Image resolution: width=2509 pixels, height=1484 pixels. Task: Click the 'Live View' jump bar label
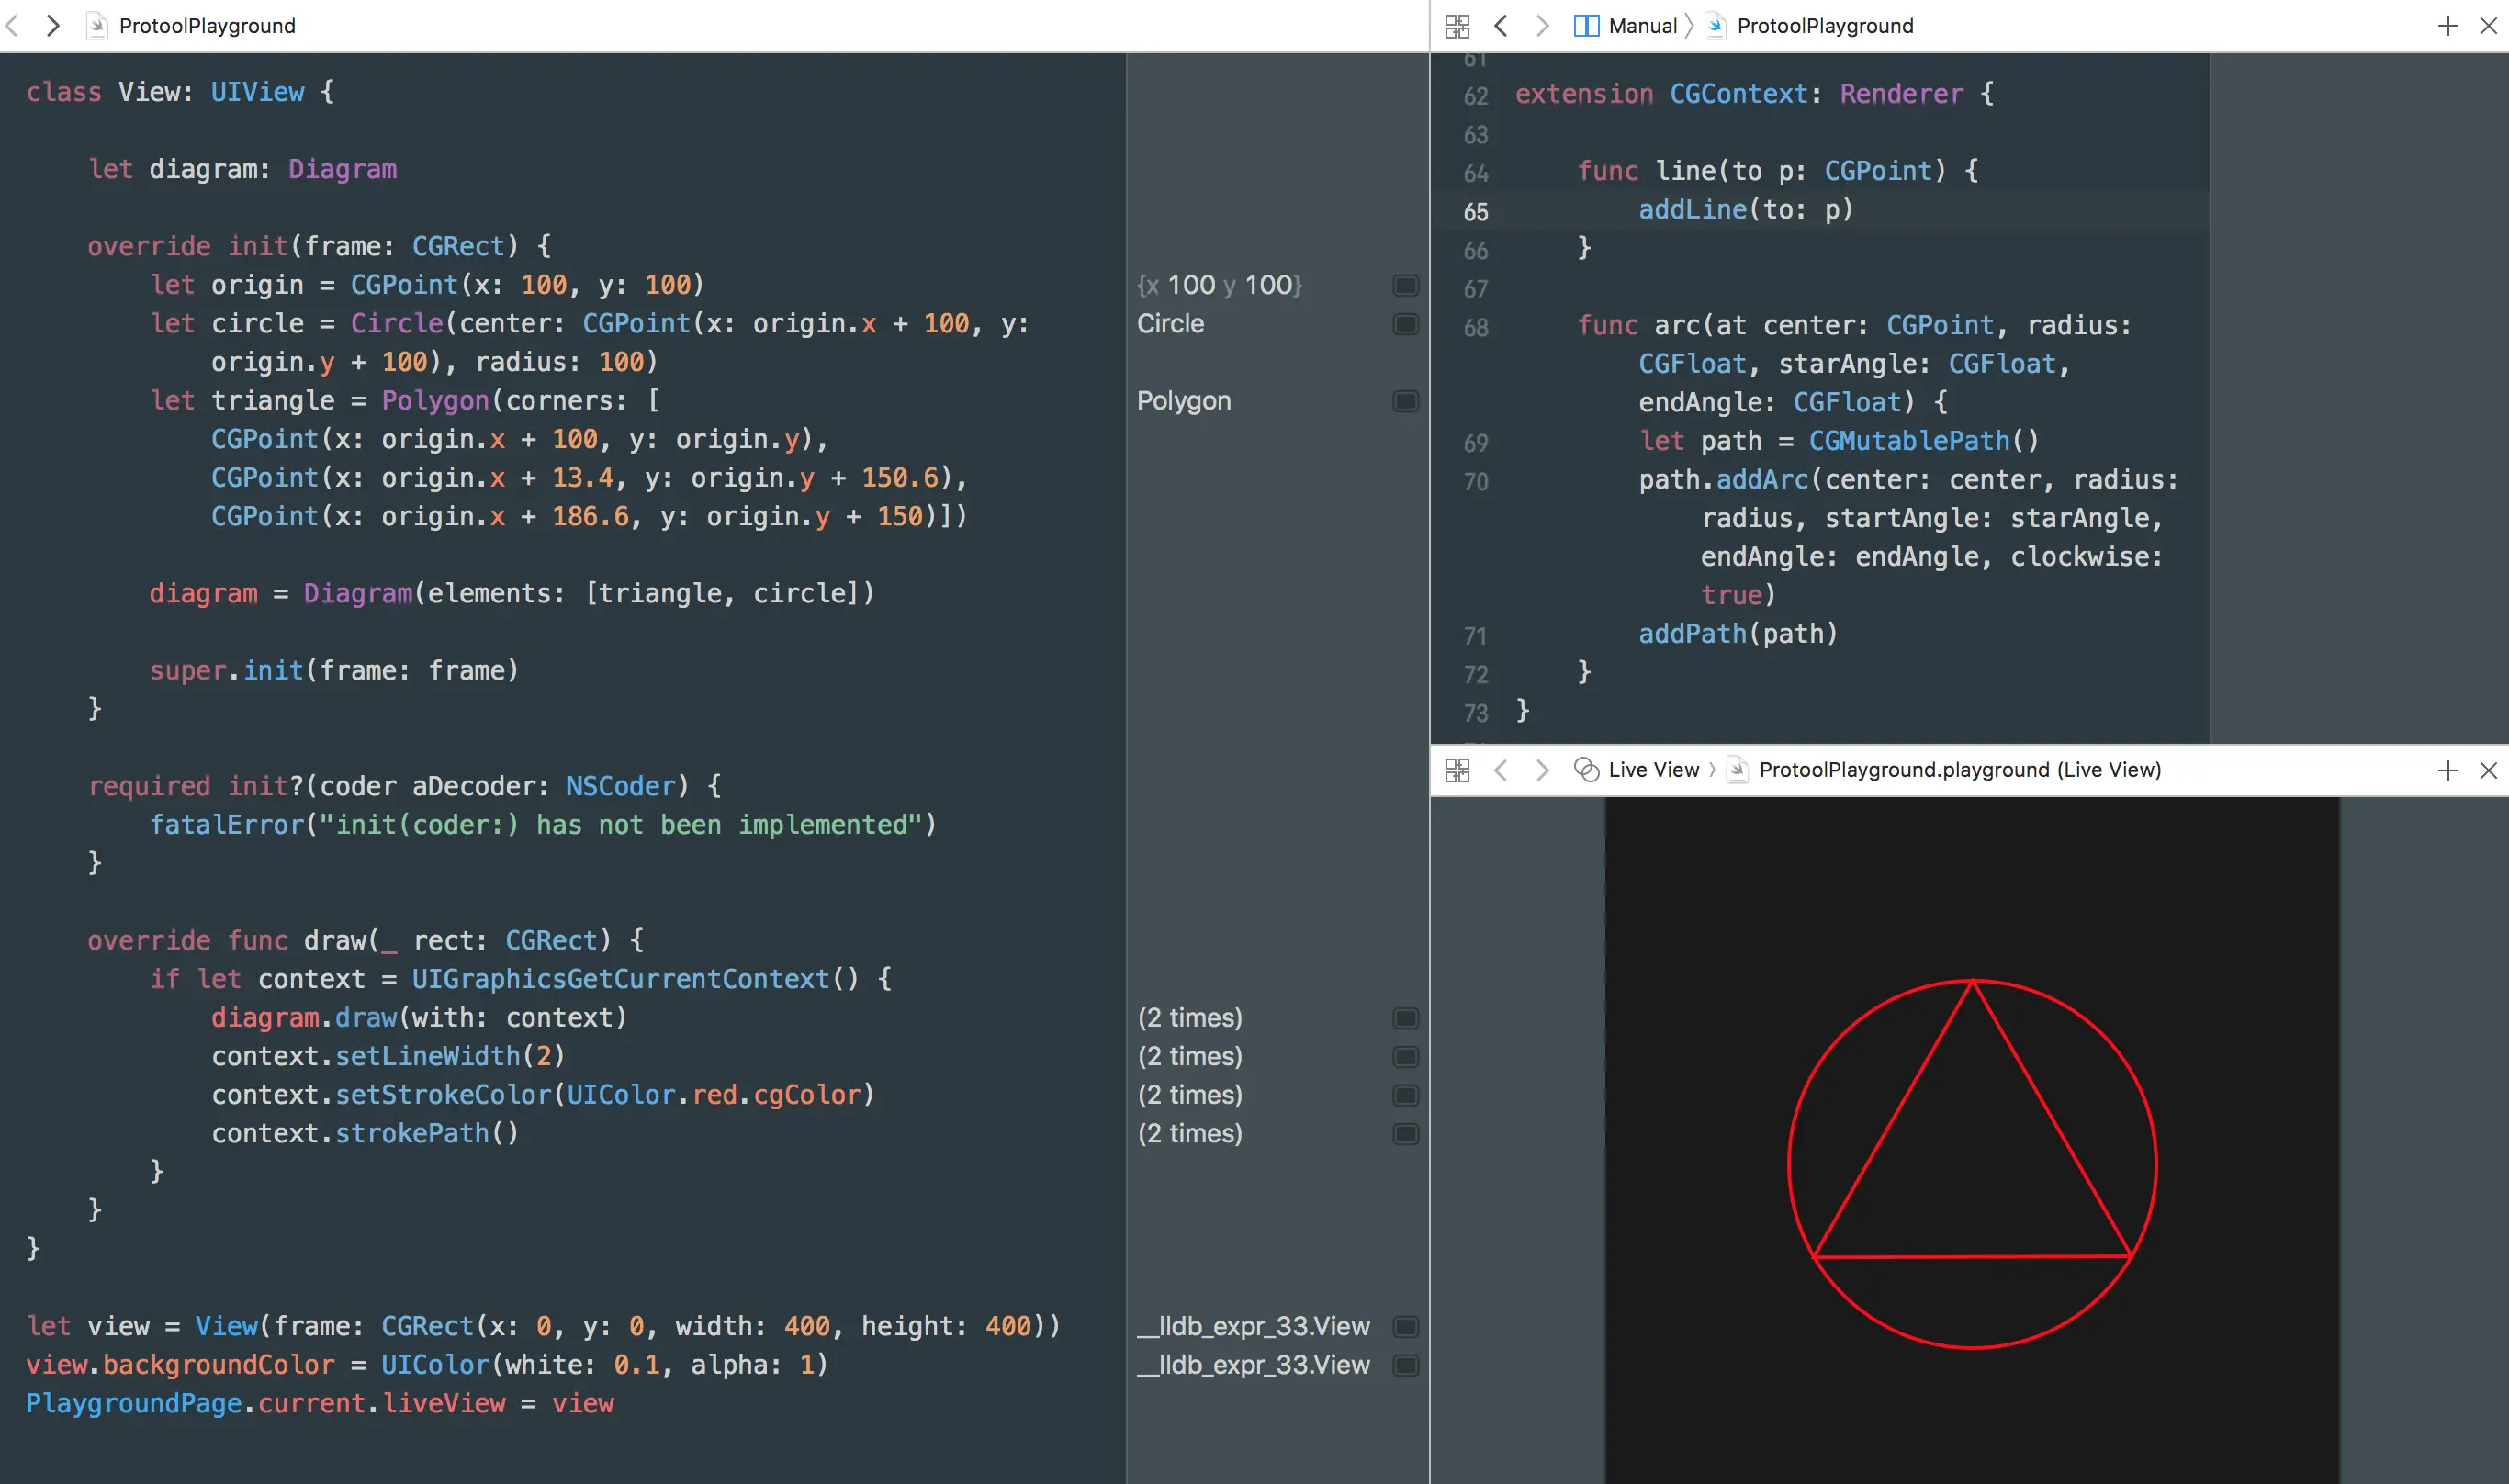1653,770
